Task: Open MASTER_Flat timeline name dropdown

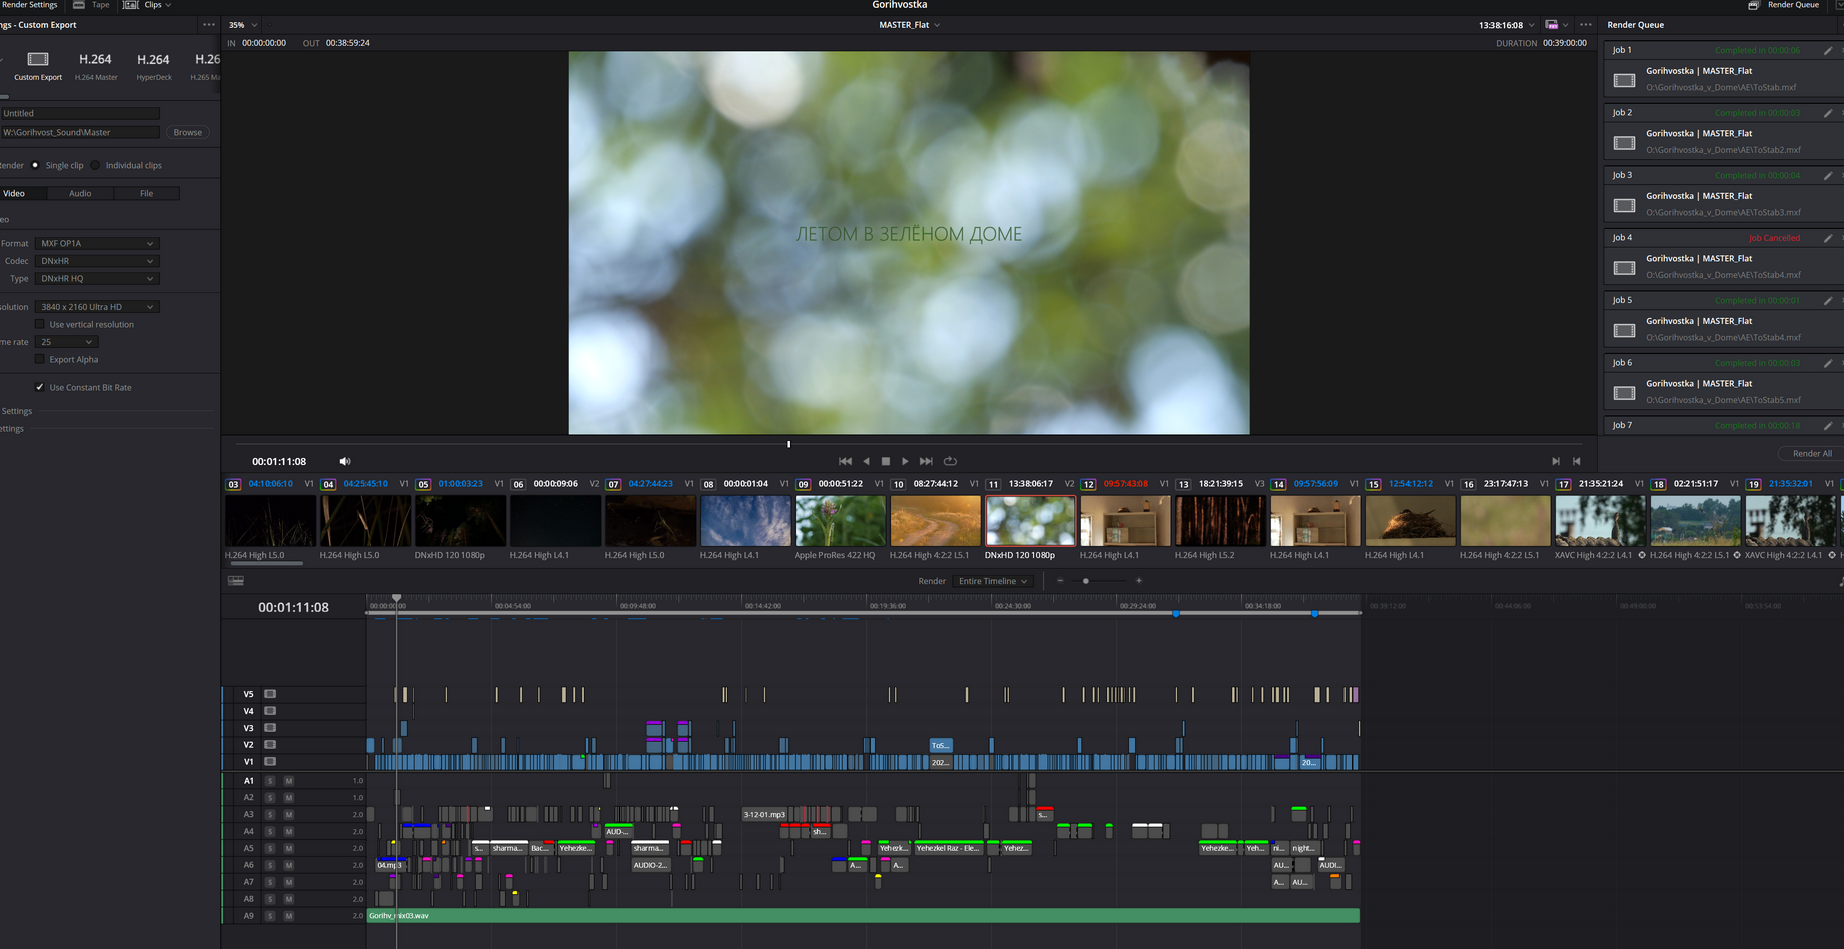Action: (x=909, y=25)
